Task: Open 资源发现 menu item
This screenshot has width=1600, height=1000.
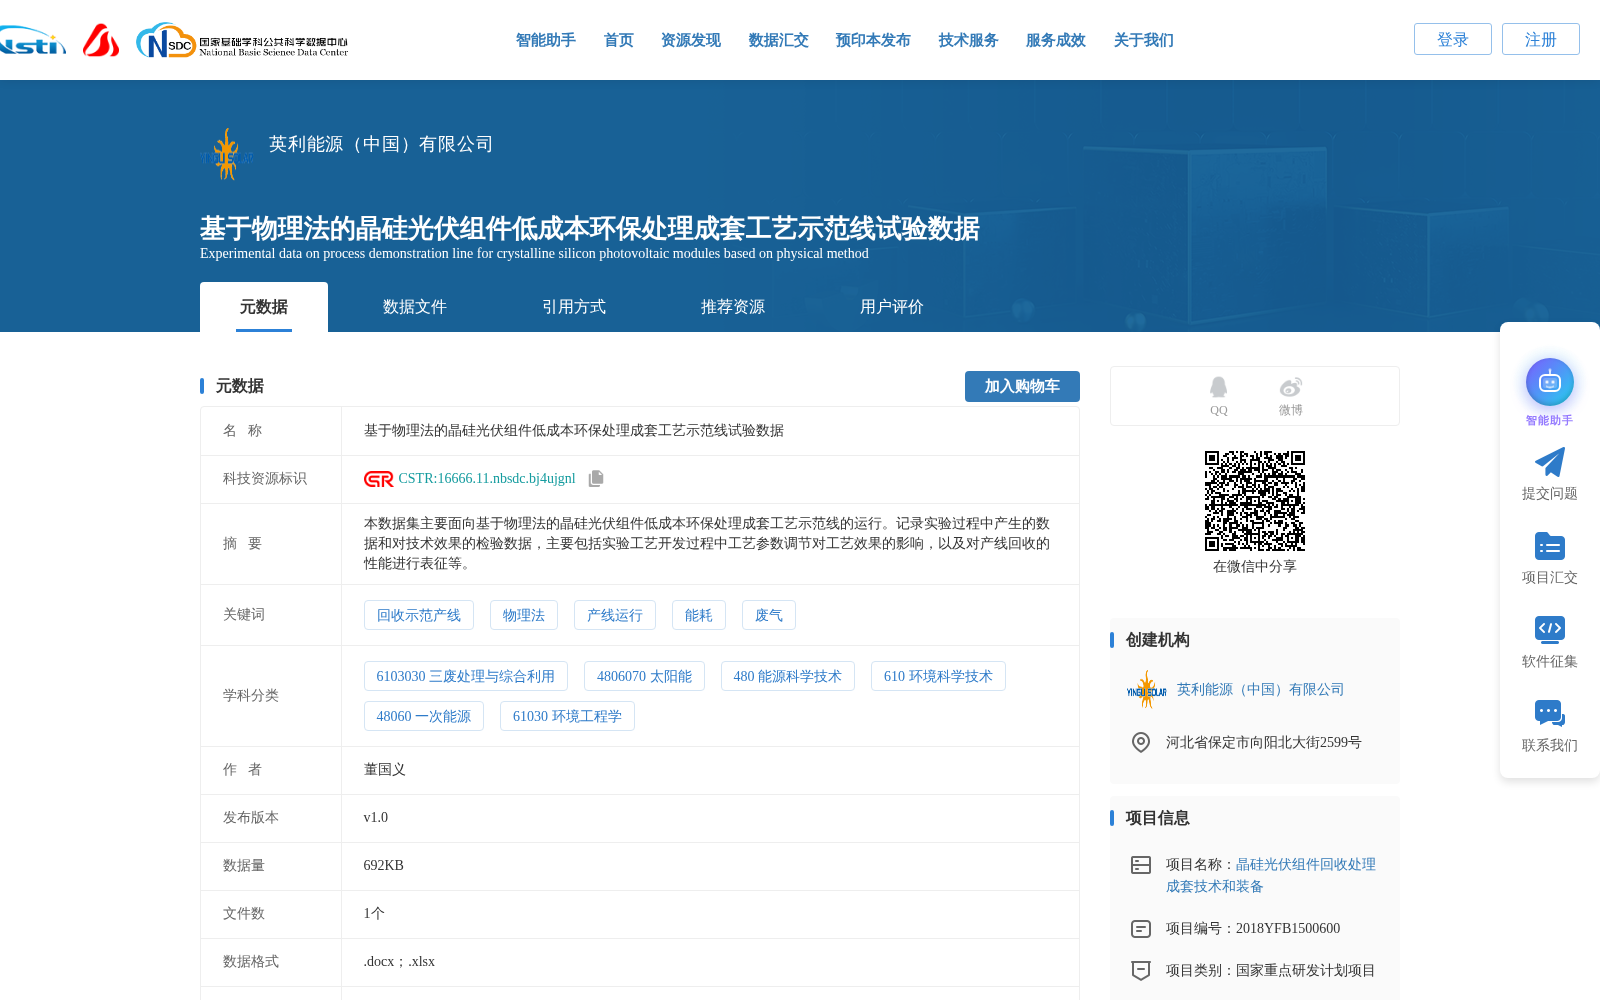Action: (691, 40)
